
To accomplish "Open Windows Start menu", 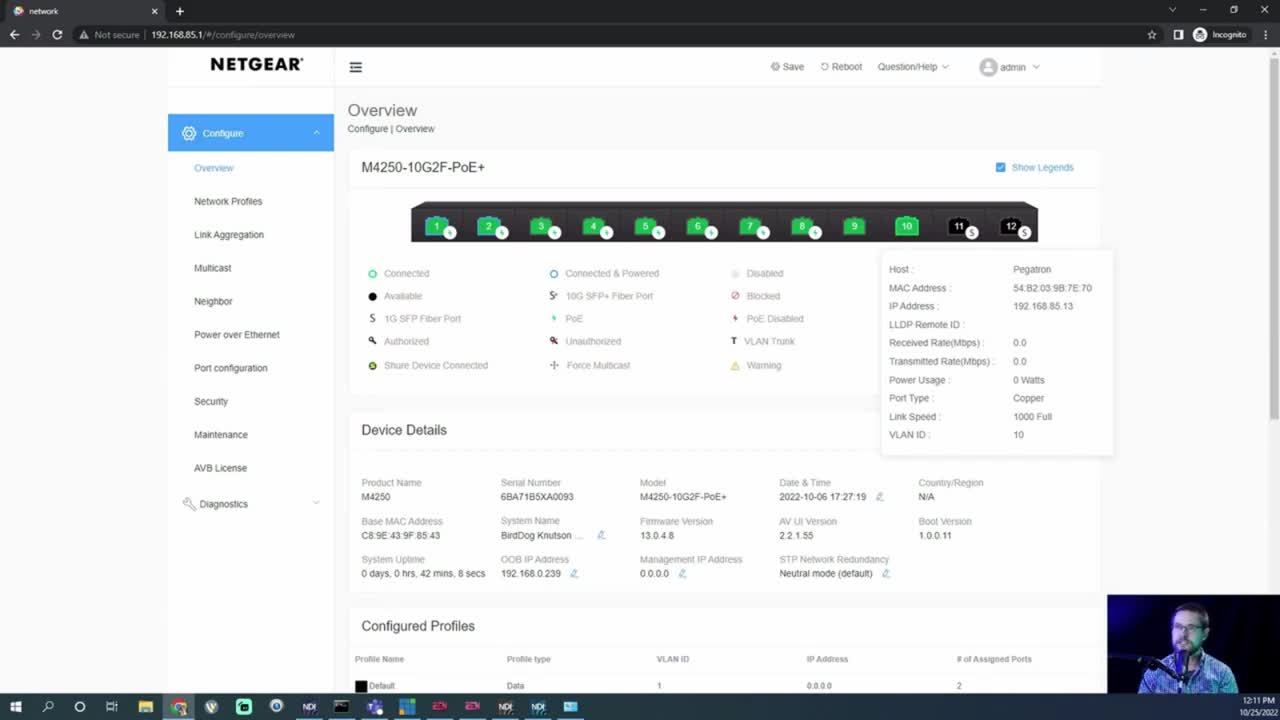I will click(16, 707).
